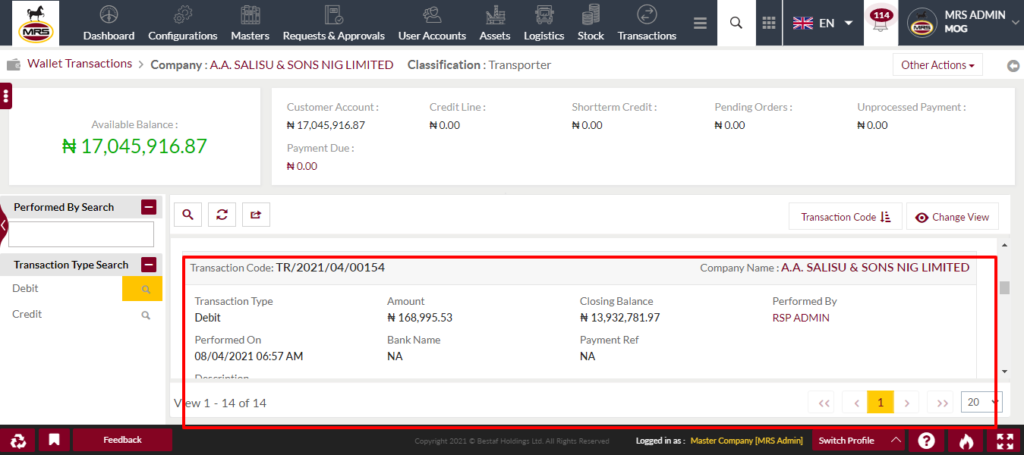Image resolution: width=1024 pixels, height=455 pixels.
Task: Collapse the Transaction Type Search section
Action: 149,264
